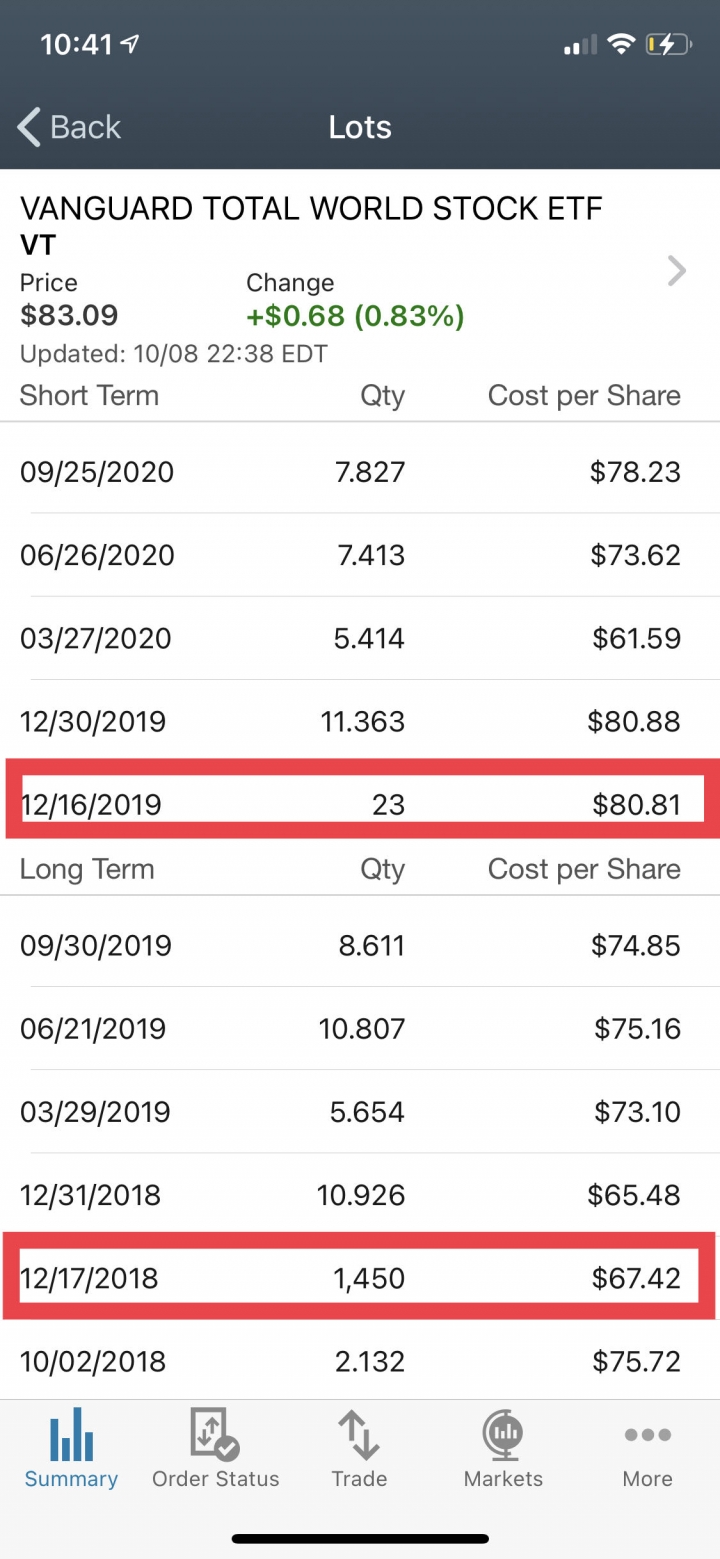Tap the Summary bar chart icon
This screenshot has height=1559, width=720.
(x=71, y=1433)
